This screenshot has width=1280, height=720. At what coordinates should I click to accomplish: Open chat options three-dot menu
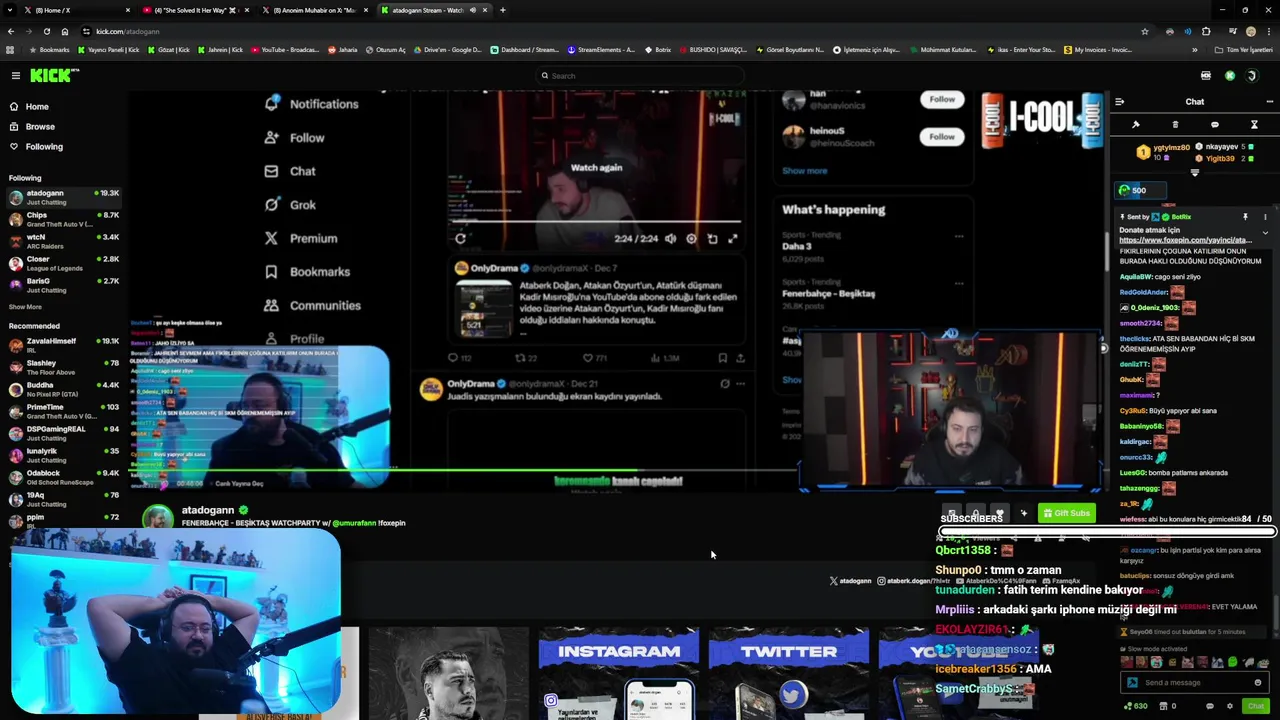click(1269, 101)
